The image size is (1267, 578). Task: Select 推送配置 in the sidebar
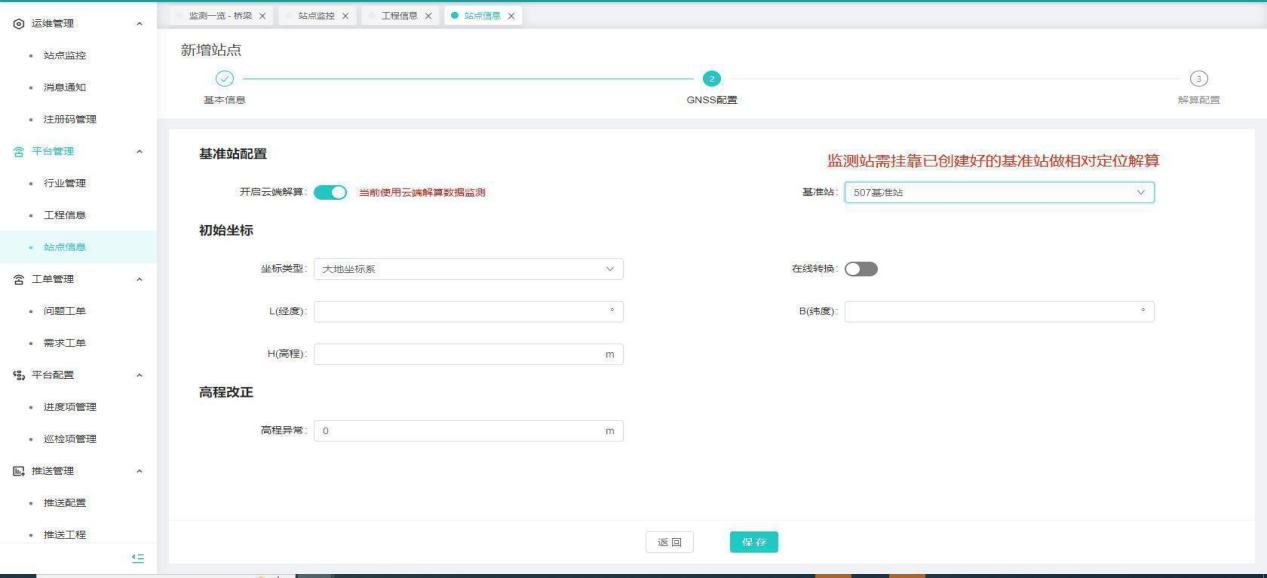(69, 503)
